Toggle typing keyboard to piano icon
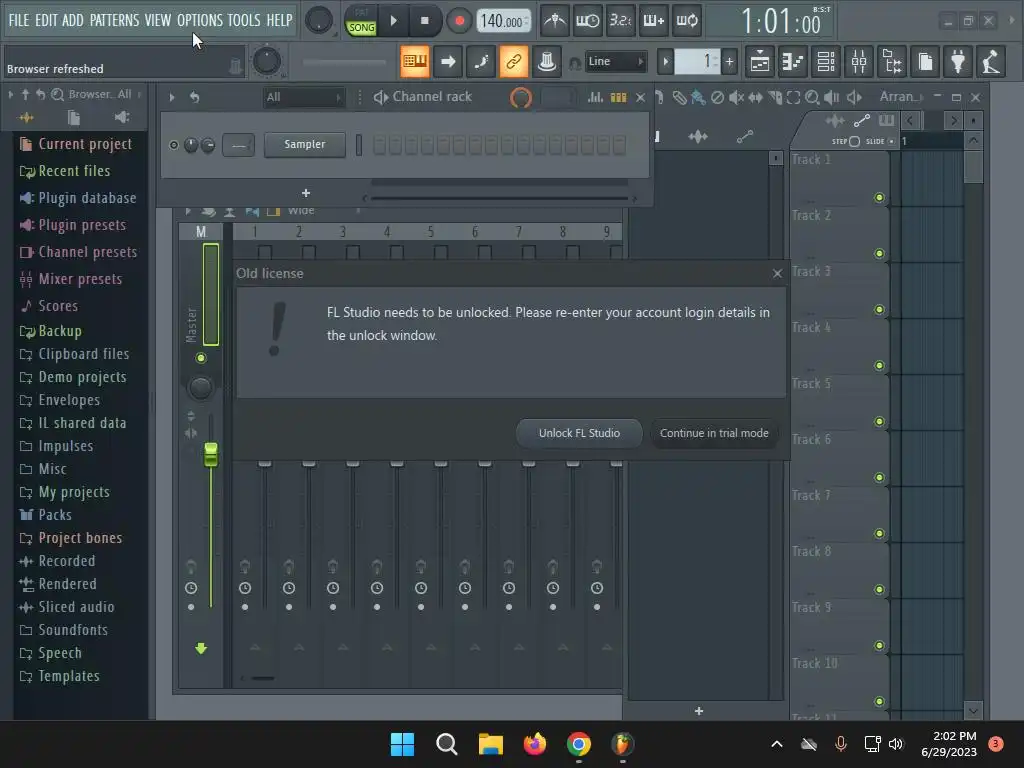 [415, 61]
